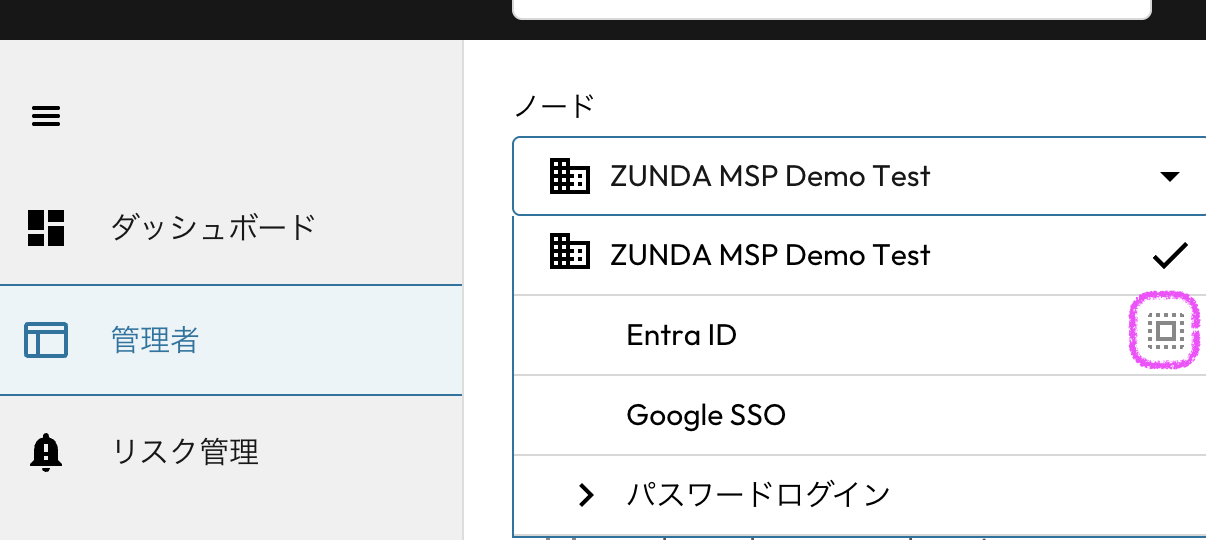The height and width of the screenshot is (540, 1206).
Task: Click the ノード field label
Action: [x=554, y=105]
